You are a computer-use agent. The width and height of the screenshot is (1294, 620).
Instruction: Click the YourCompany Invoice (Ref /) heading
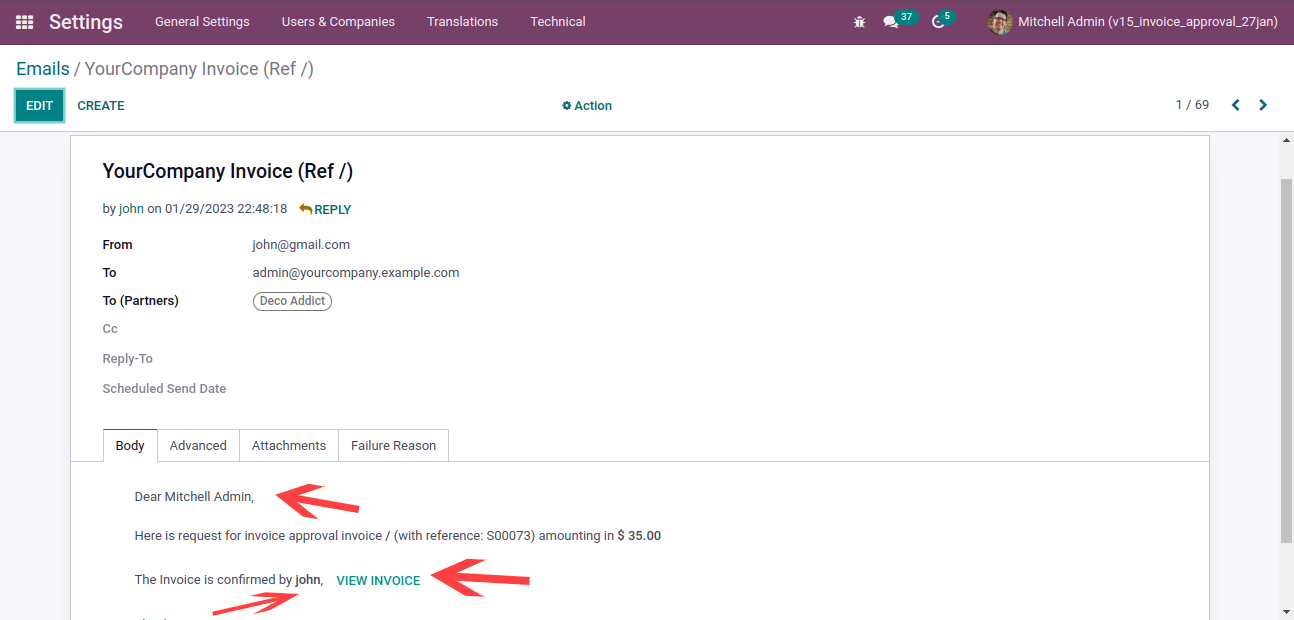coord(228,171)
